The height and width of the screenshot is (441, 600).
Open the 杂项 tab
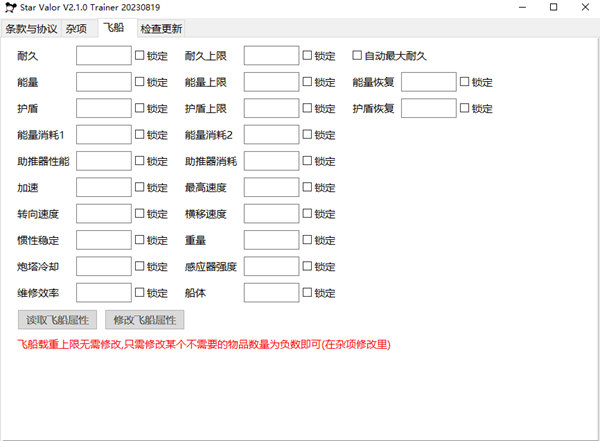[x=77, y=29]
